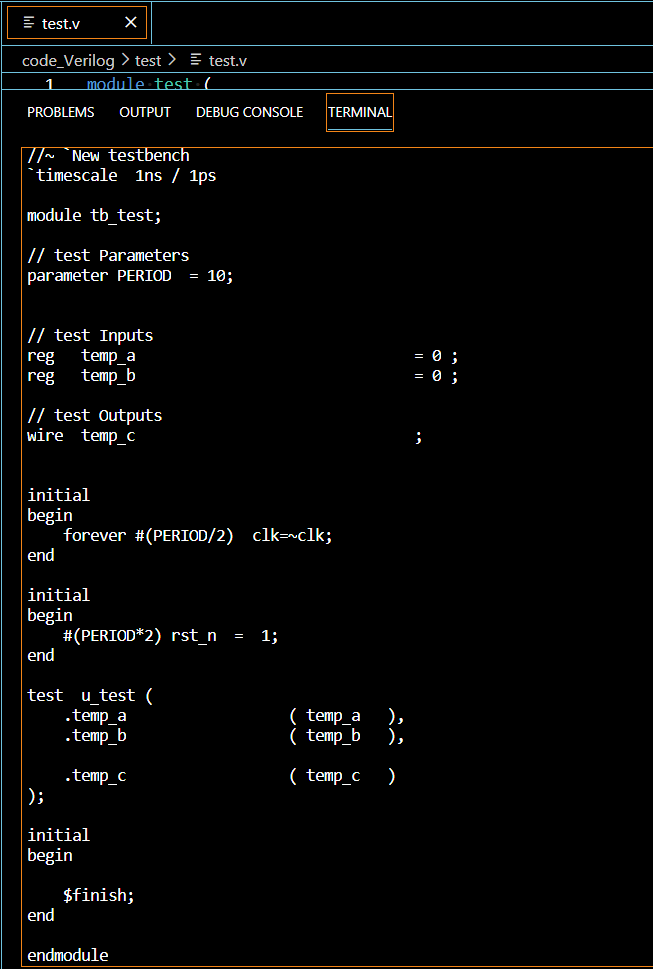Open the code_Verilog breadcrumb item
The height and width of the screenshot is (969, 653).
[68, 60]
